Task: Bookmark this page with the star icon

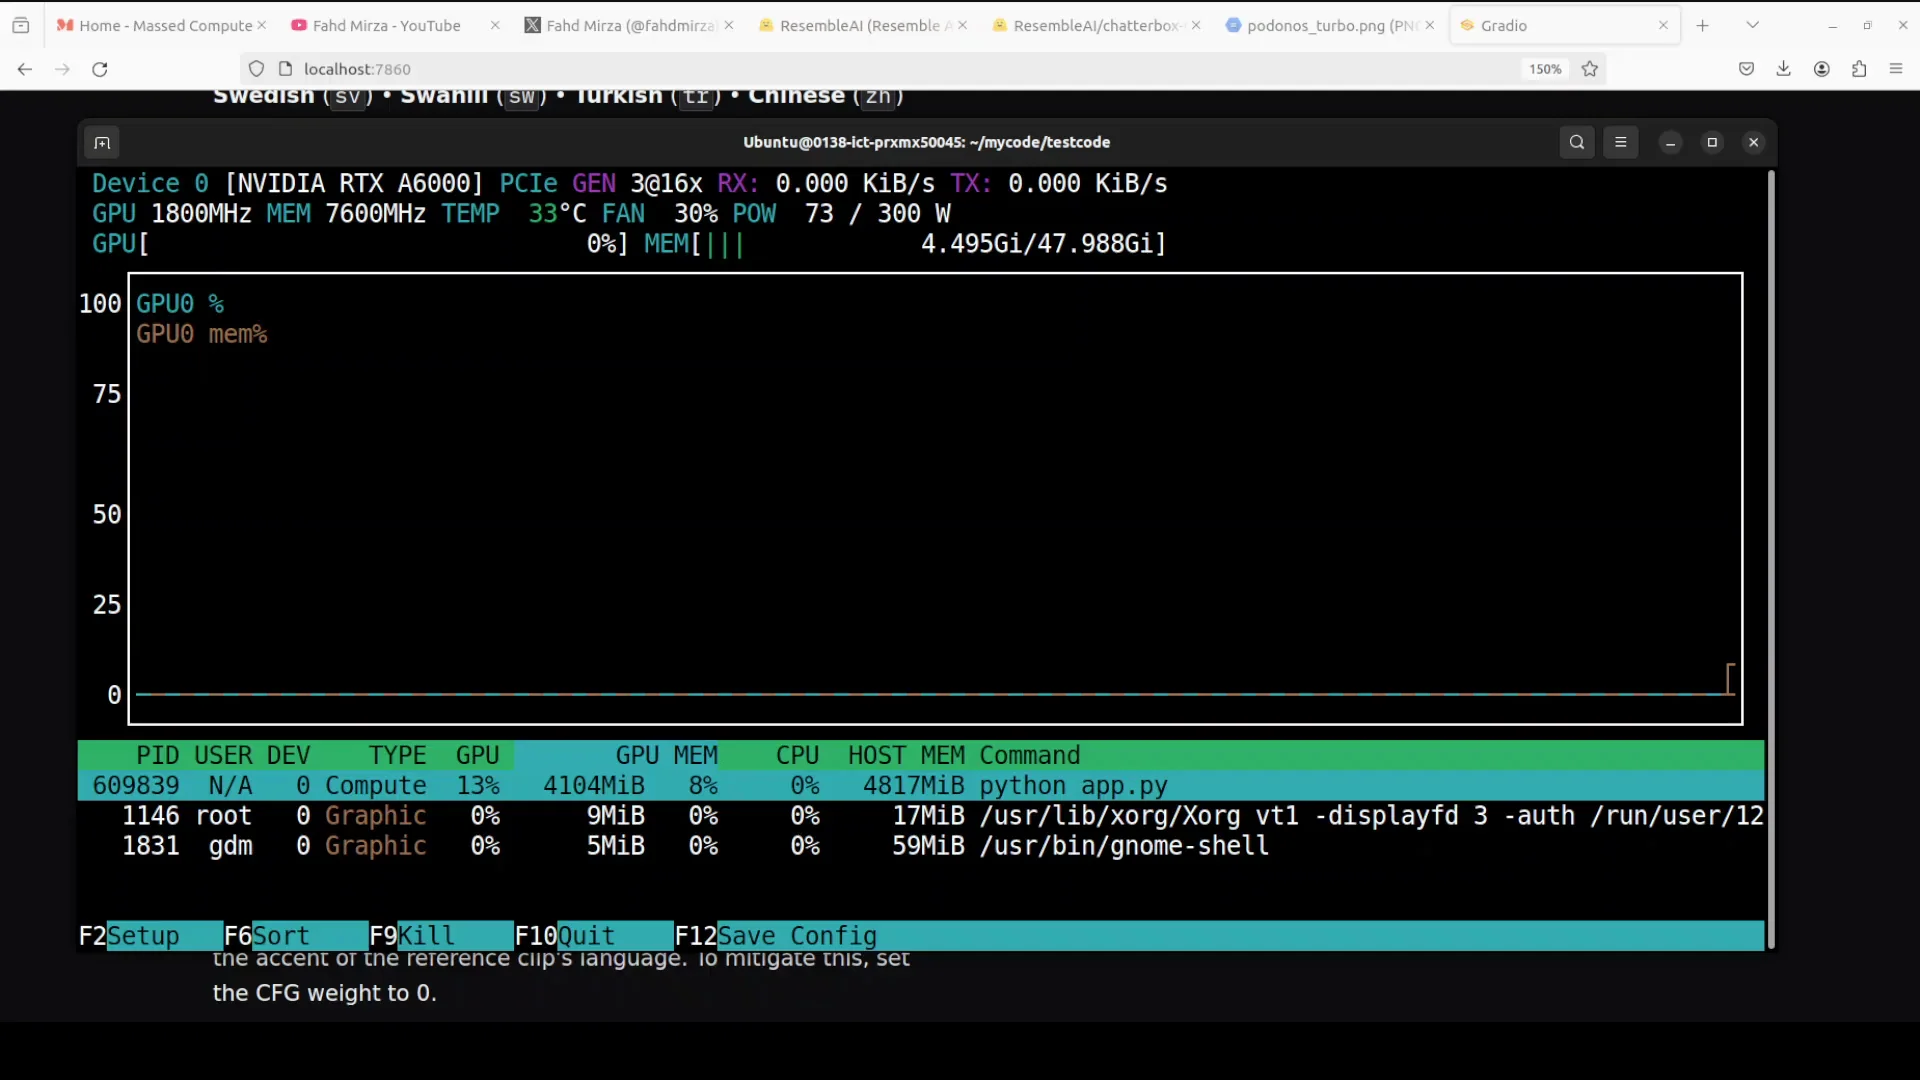Action: coord(1590,68)
